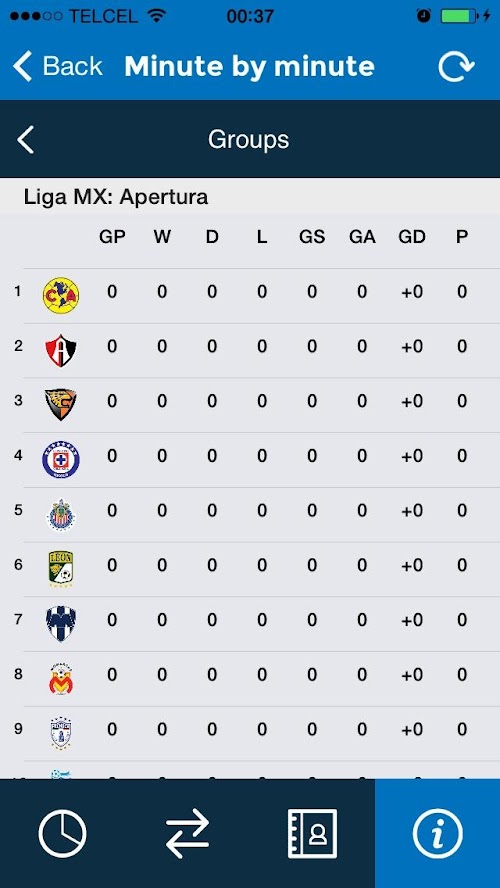Tap the refresh icon in header
This screenshot has height=888, width=500.
click(x=456, y=66)
